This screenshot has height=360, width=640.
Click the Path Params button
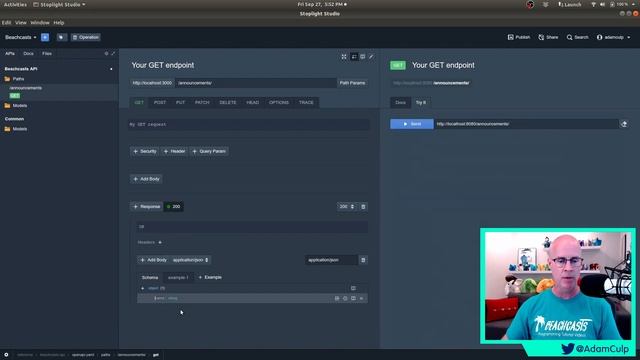pos(352,83)
